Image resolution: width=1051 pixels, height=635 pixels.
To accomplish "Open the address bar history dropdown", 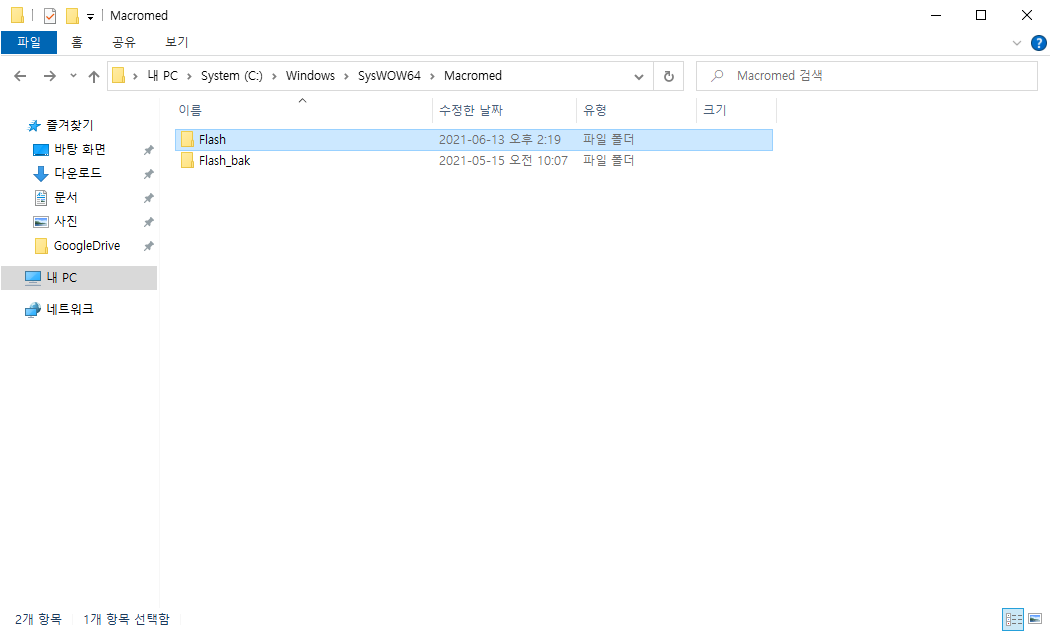I will 639,76.
